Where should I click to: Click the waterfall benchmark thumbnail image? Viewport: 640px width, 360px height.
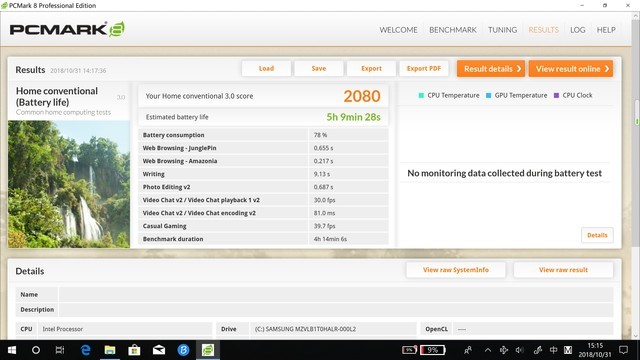click(x=69, y=184)
